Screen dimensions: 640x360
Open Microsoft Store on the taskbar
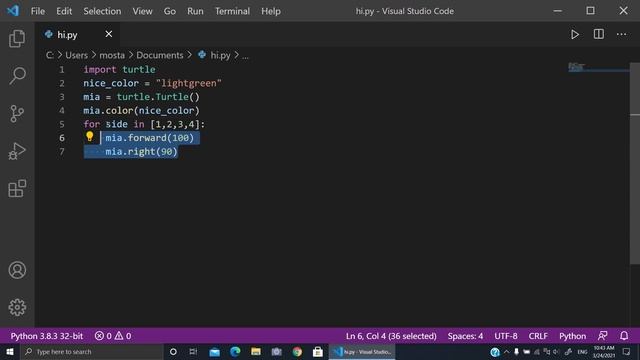(x=318, y=351)
